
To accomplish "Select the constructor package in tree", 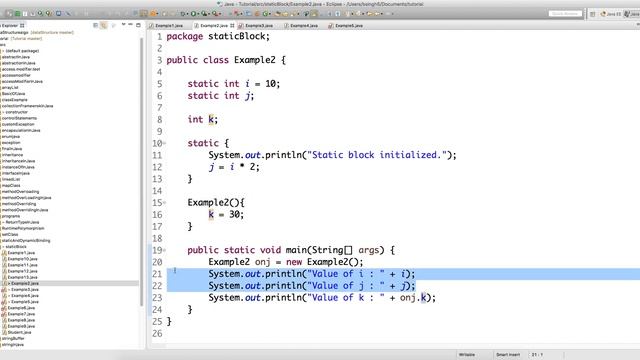I will [x=16, y=112].
